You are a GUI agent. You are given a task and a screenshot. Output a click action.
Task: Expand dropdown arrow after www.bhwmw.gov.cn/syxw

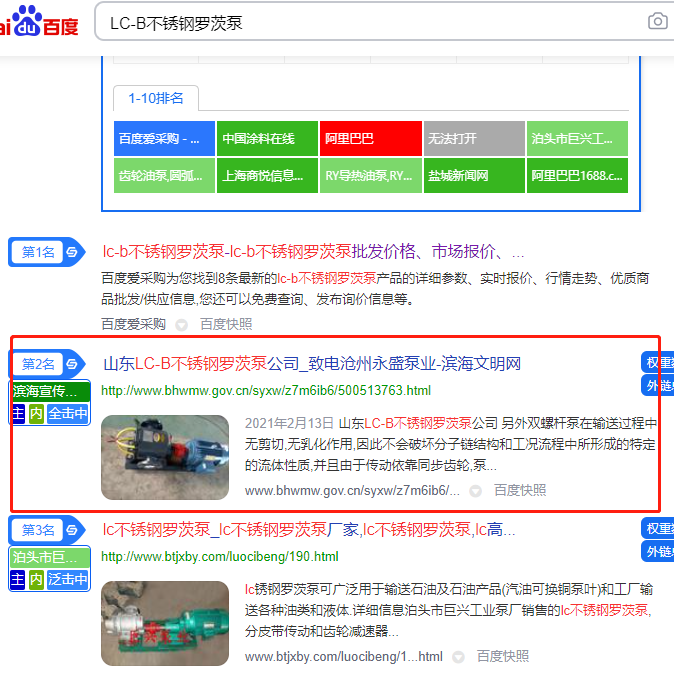[x=476, y=491]
